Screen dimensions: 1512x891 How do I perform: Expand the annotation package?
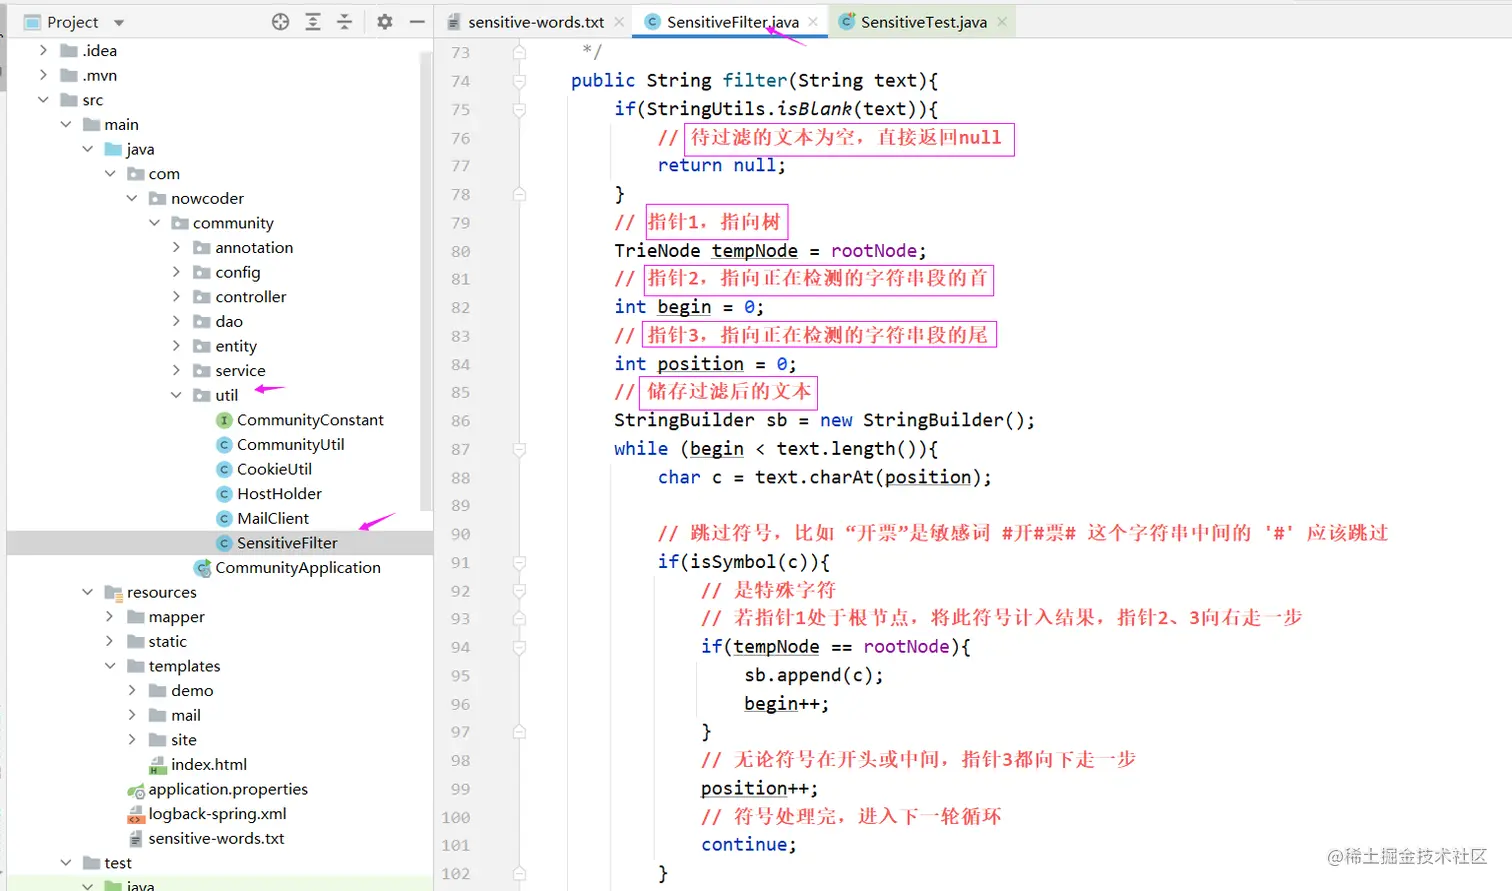pyautogui.click(x=176, y=247)
